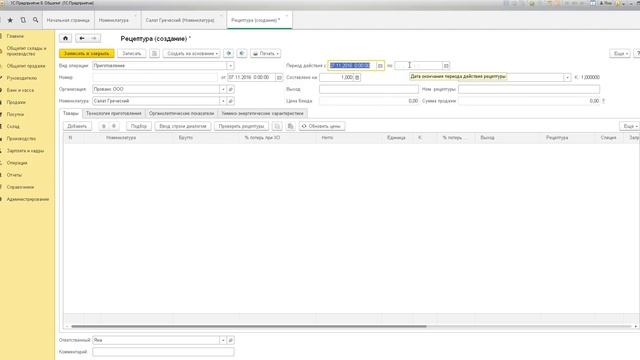Open Общепит склады и производство section
Viewport: 640px width, 360px height.
[26, 51]
